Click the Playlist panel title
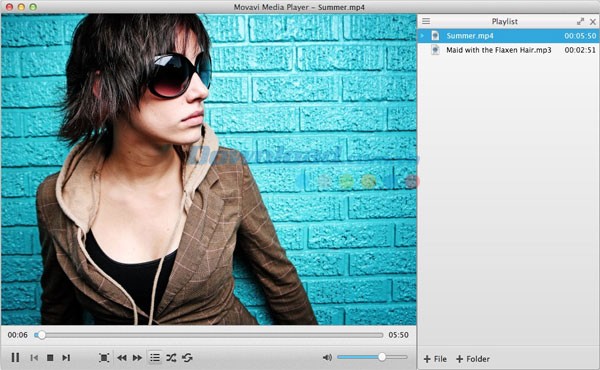The image size is (600, 370). click(x=505, y=21)
